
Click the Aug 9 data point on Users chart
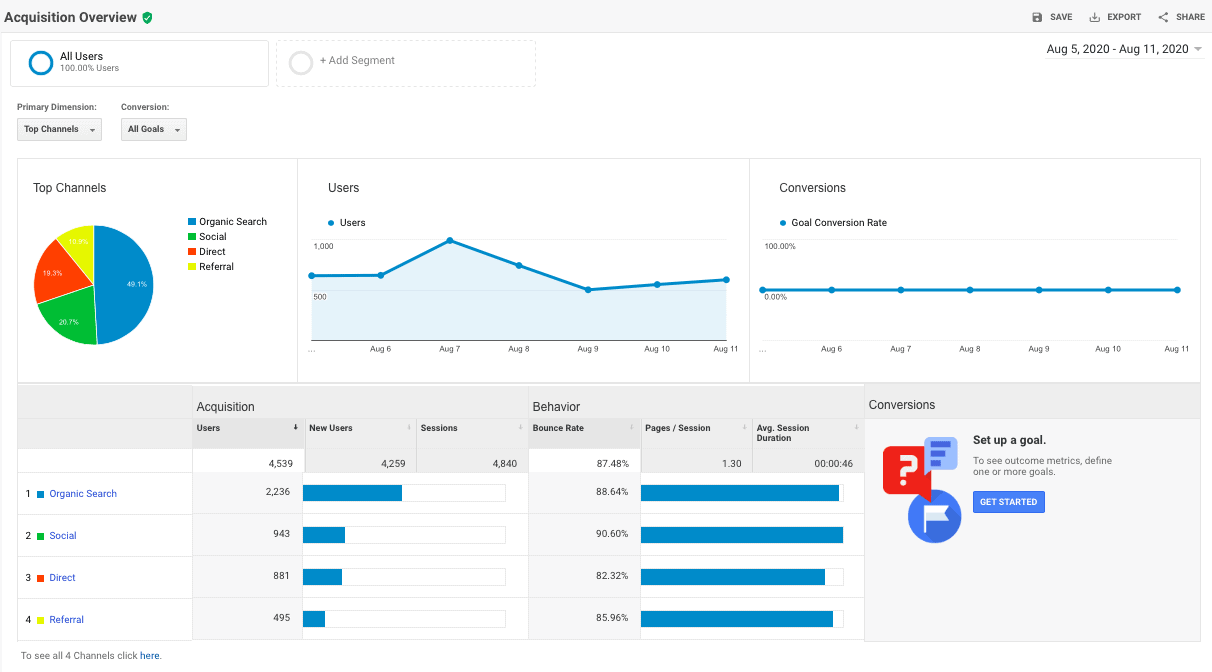(588, 290)
